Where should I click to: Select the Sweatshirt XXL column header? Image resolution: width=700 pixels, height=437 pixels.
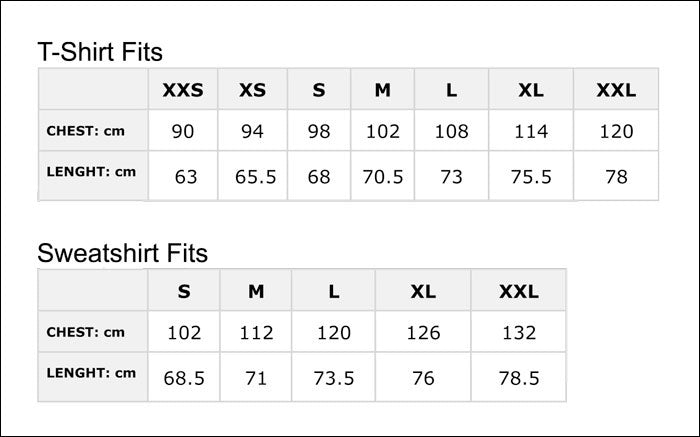tap(518, 292)
